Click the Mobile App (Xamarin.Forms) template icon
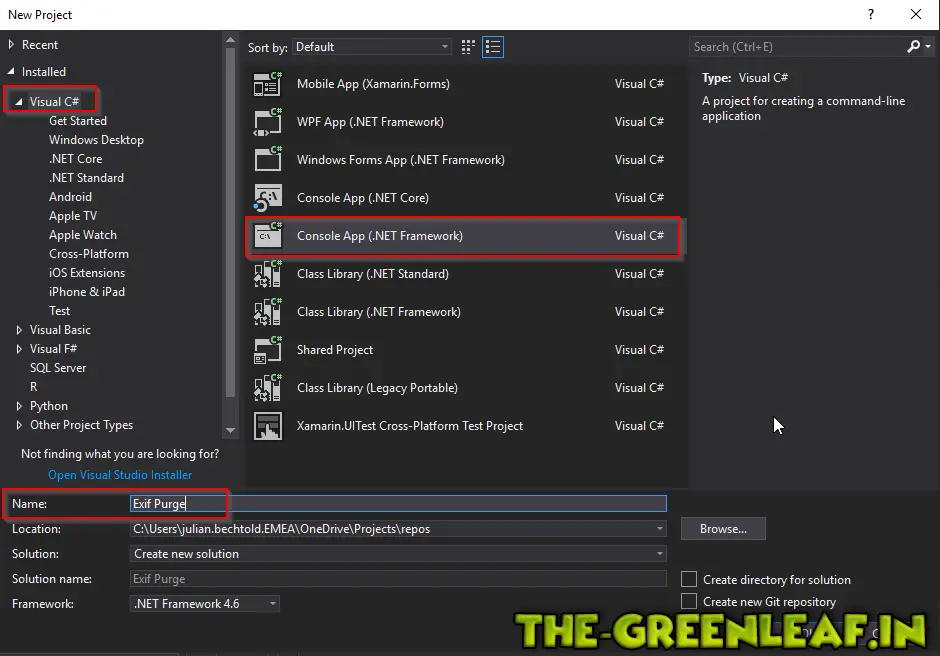Viewport: 940px width, 656px height. point(267,84)
